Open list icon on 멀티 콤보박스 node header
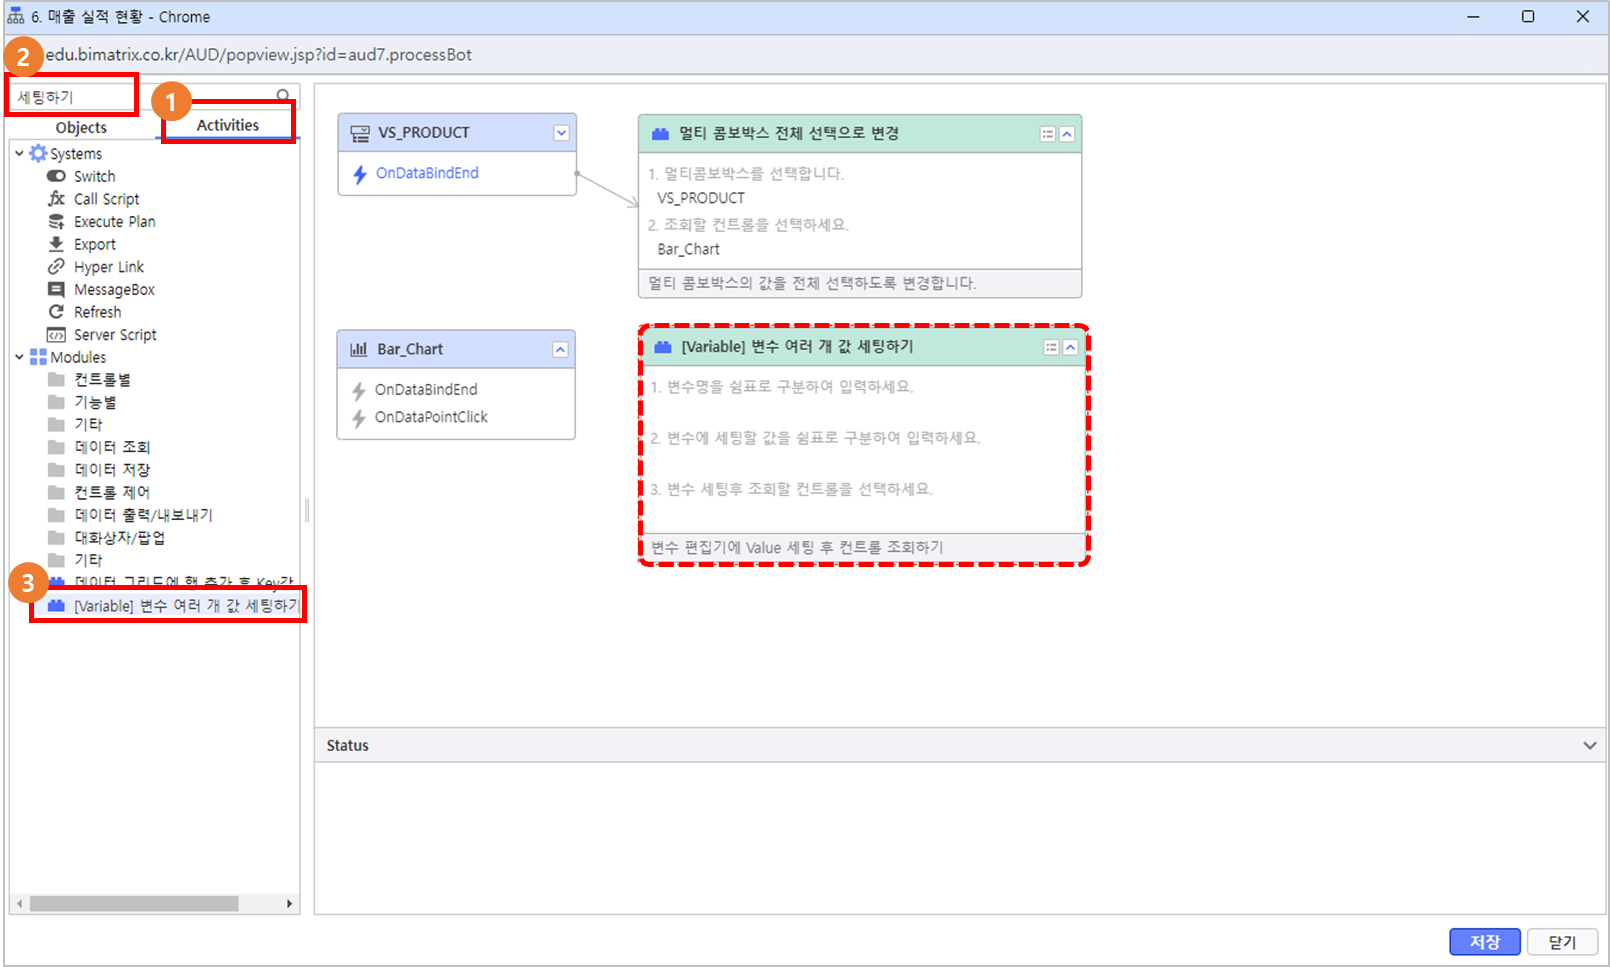Viewport: 1610px width, 967px height. coord(1047,134)
